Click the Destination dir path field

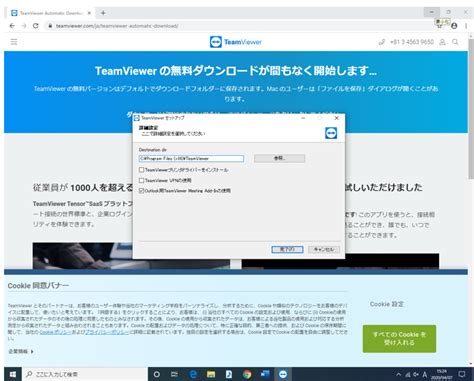pos(191,159)
